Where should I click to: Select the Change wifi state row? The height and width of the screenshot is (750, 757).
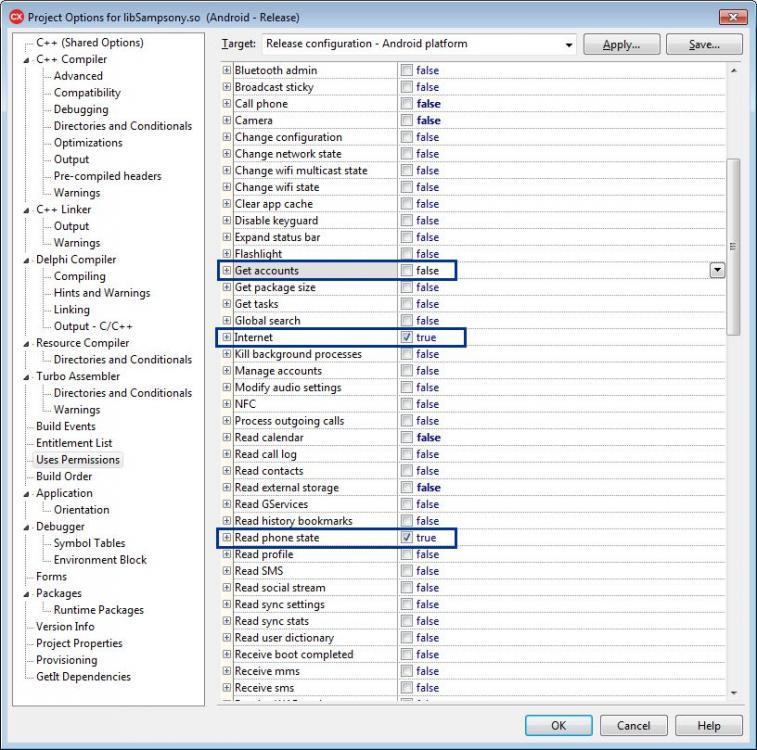[473, 187]
